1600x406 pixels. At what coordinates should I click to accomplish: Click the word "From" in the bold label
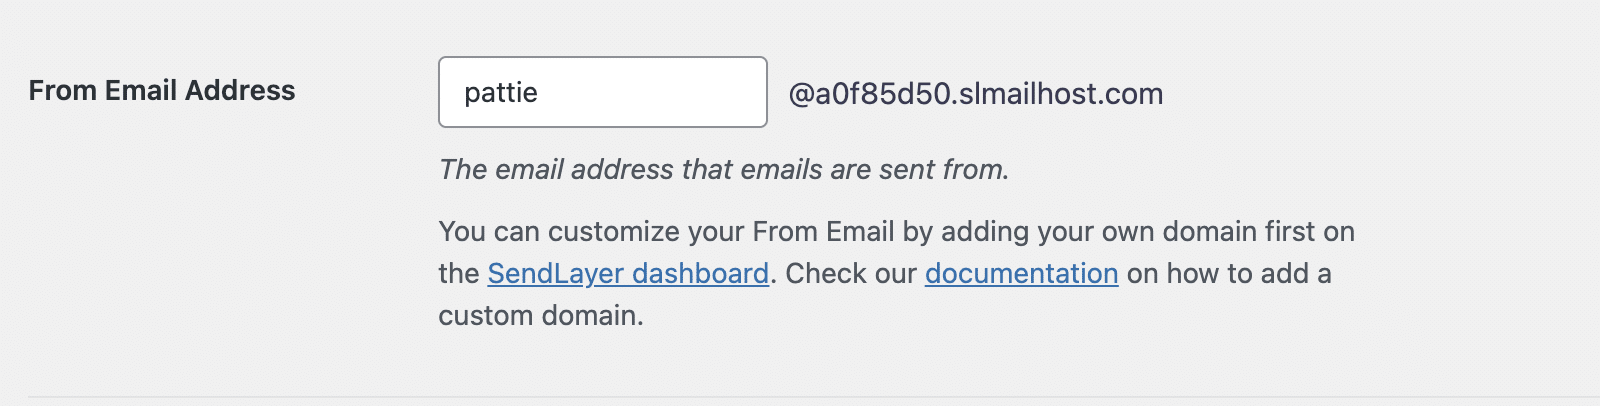62,90
